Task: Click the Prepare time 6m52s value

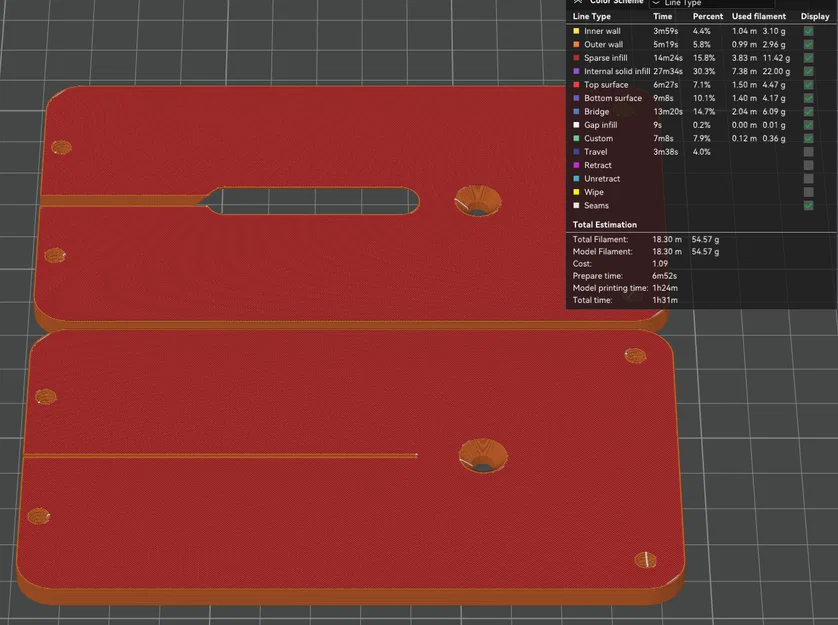Action: 664,276
